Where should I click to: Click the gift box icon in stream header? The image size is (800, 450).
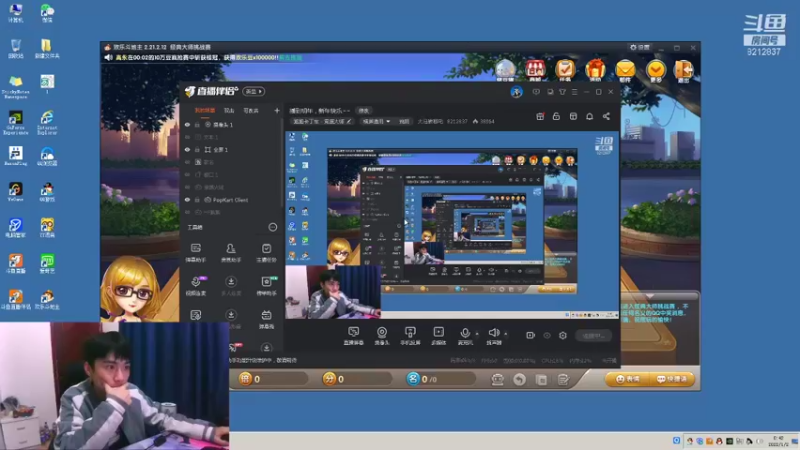[540, 116]
